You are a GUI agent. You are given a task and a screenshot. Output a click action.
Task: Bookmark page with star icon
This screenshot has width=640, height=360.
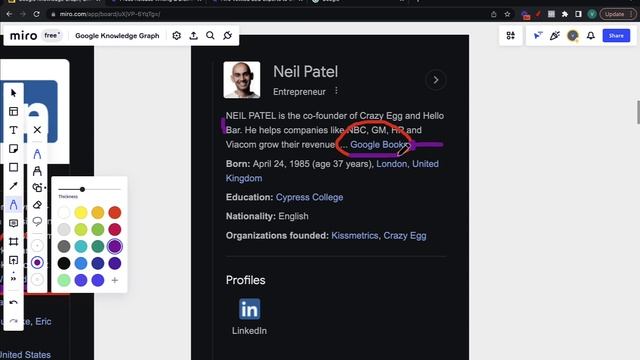(x=507, y=14)
